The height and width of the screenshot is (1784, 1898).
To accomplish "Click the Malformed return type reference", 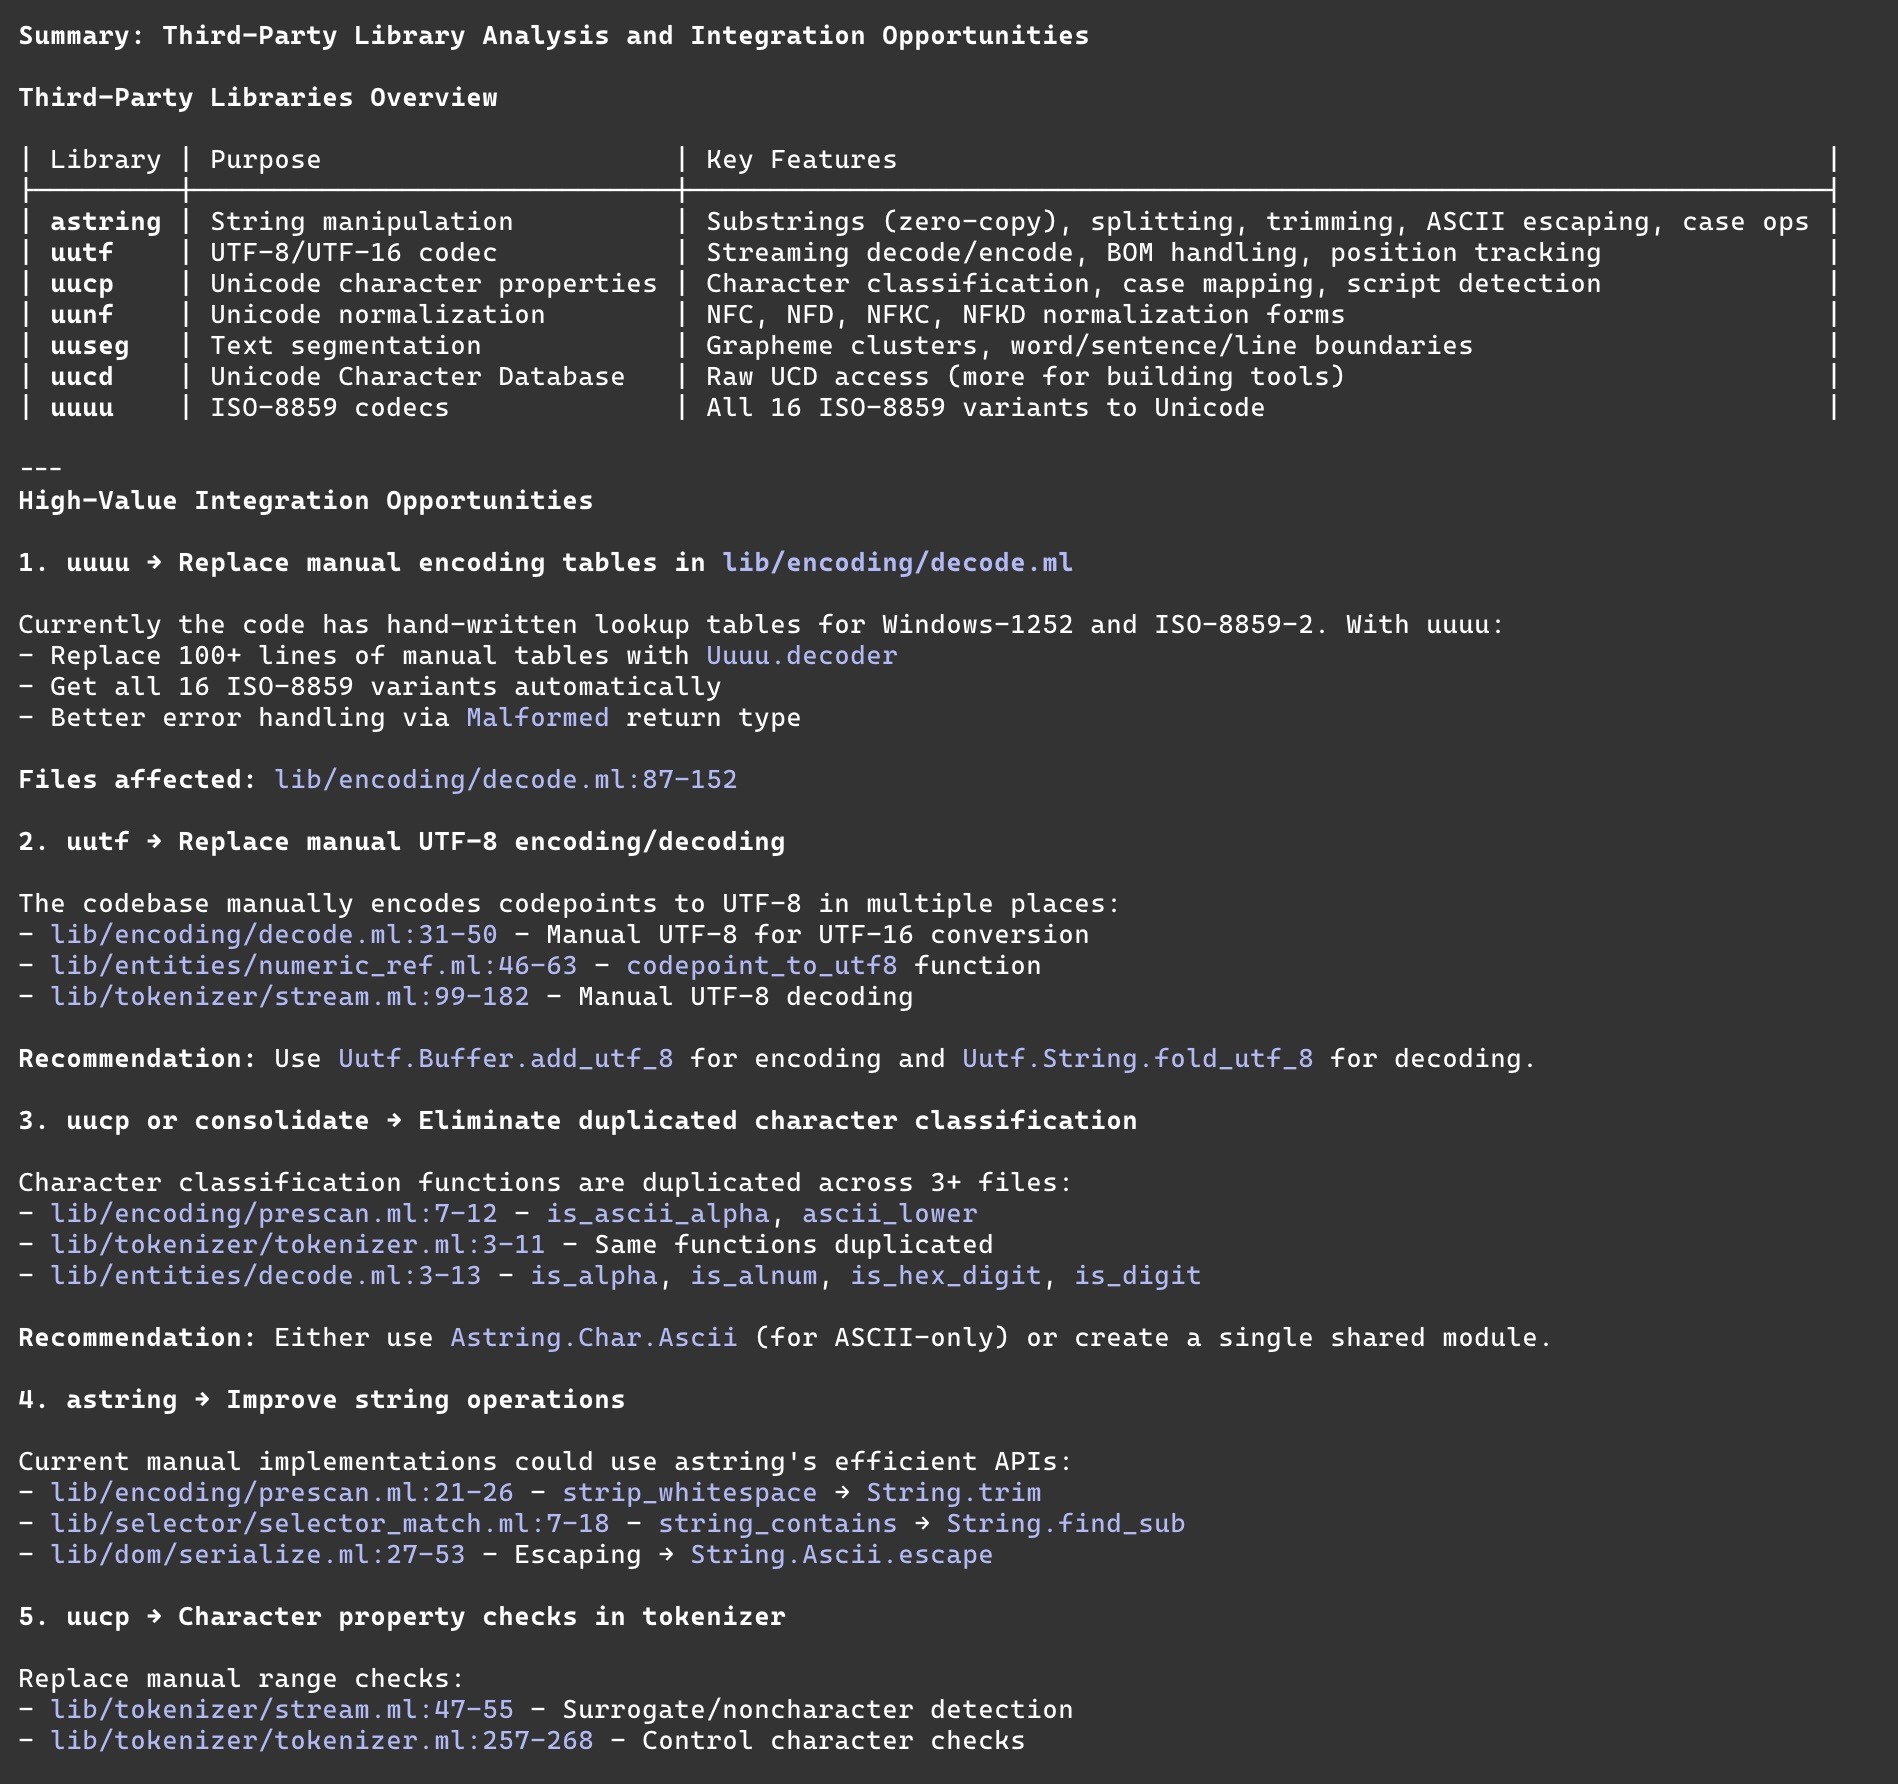I will pos(537,718).
